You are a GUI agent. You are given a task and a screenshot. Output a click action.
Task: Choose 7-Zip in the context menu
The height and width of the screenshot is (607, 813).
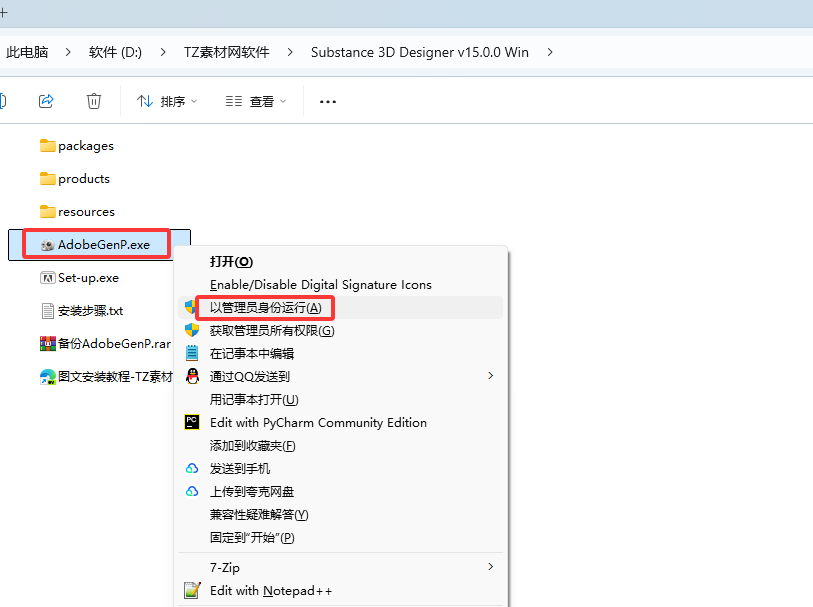[340, 568]
